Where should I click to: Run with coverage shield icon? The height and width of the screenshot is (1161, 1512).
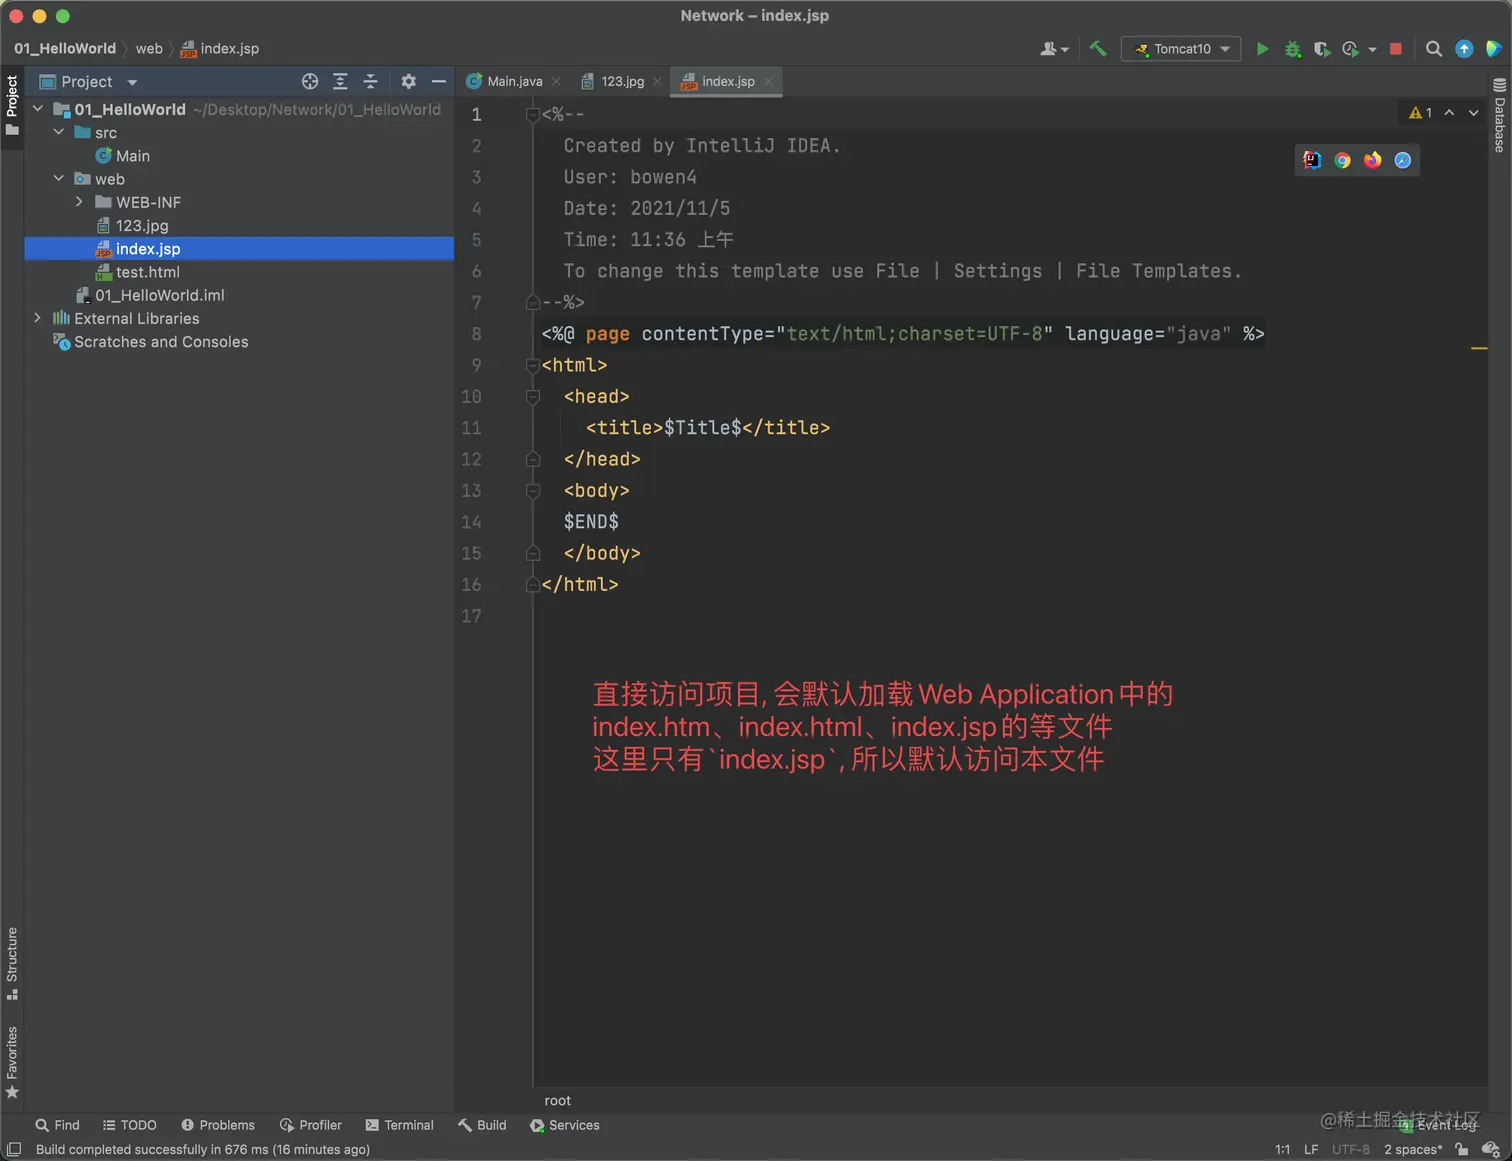coord(1321,48)
